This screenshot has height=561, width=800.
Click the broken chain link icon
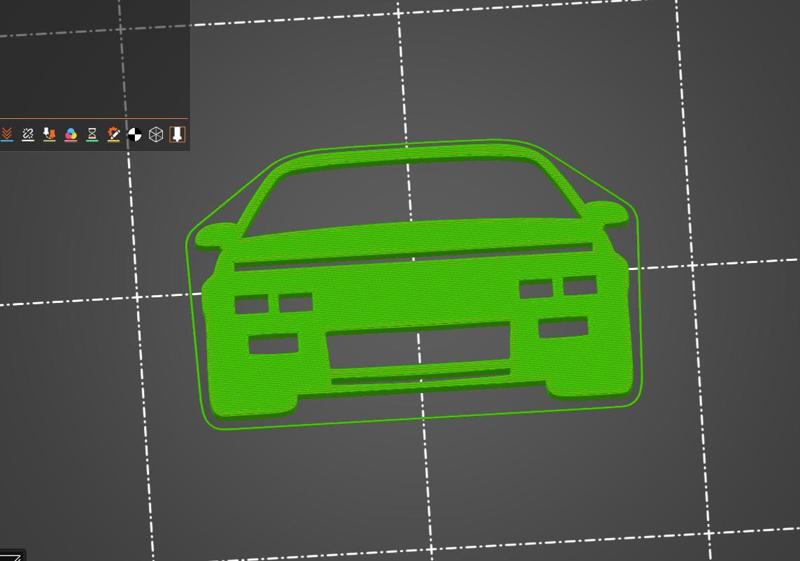(x=28, y=134)
